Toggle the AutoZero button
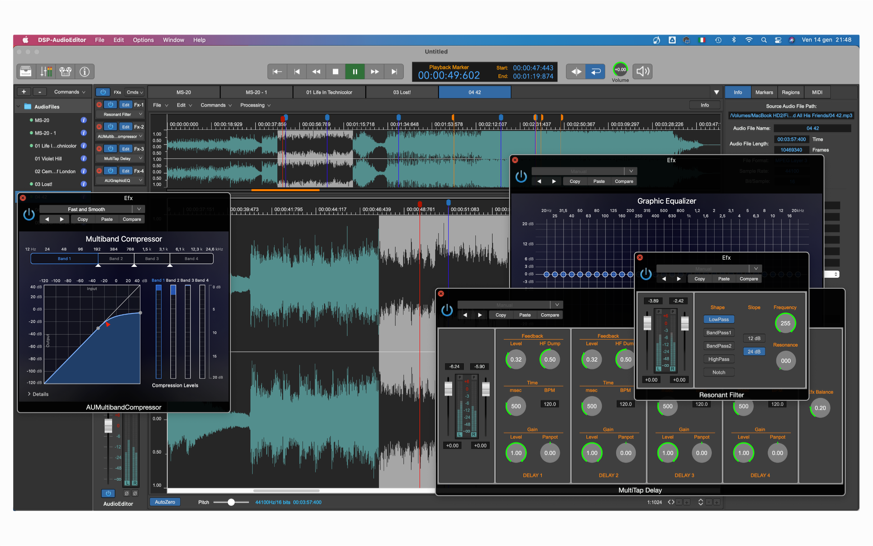 pos(165,502)
